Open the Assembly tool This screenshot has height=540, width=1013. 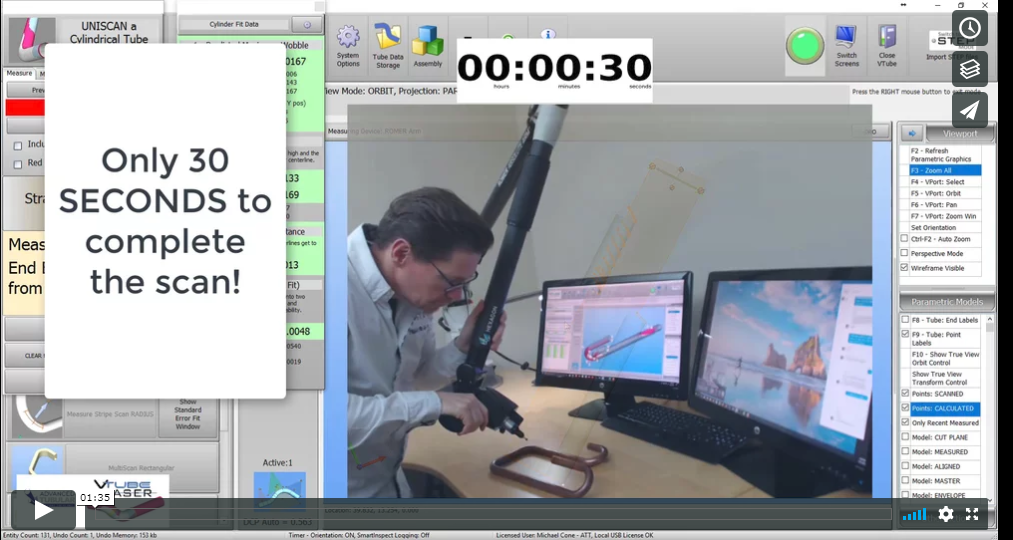pyautogui.click(x=428, y=46)
